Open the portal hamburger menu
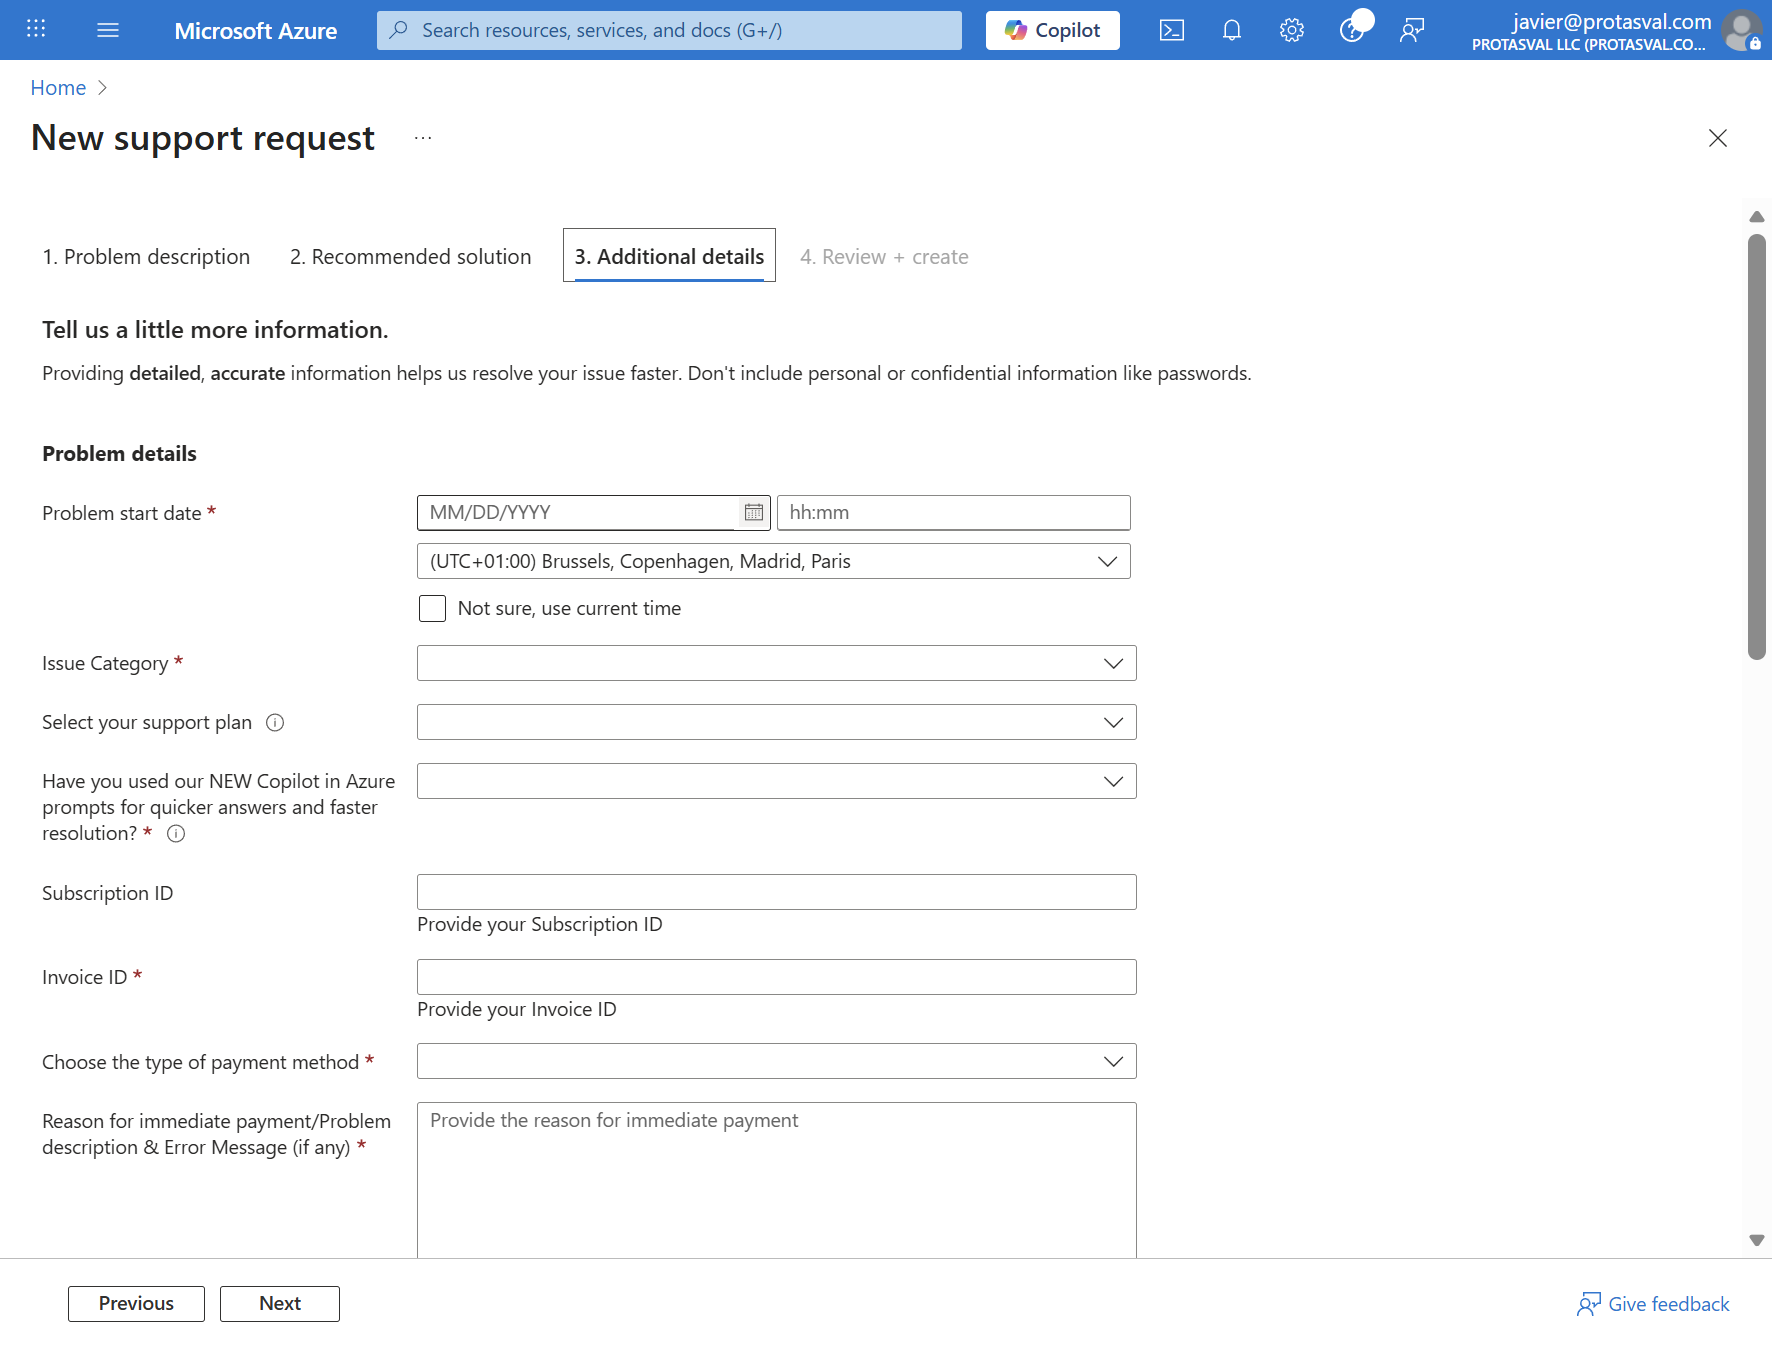 (108, 30)
